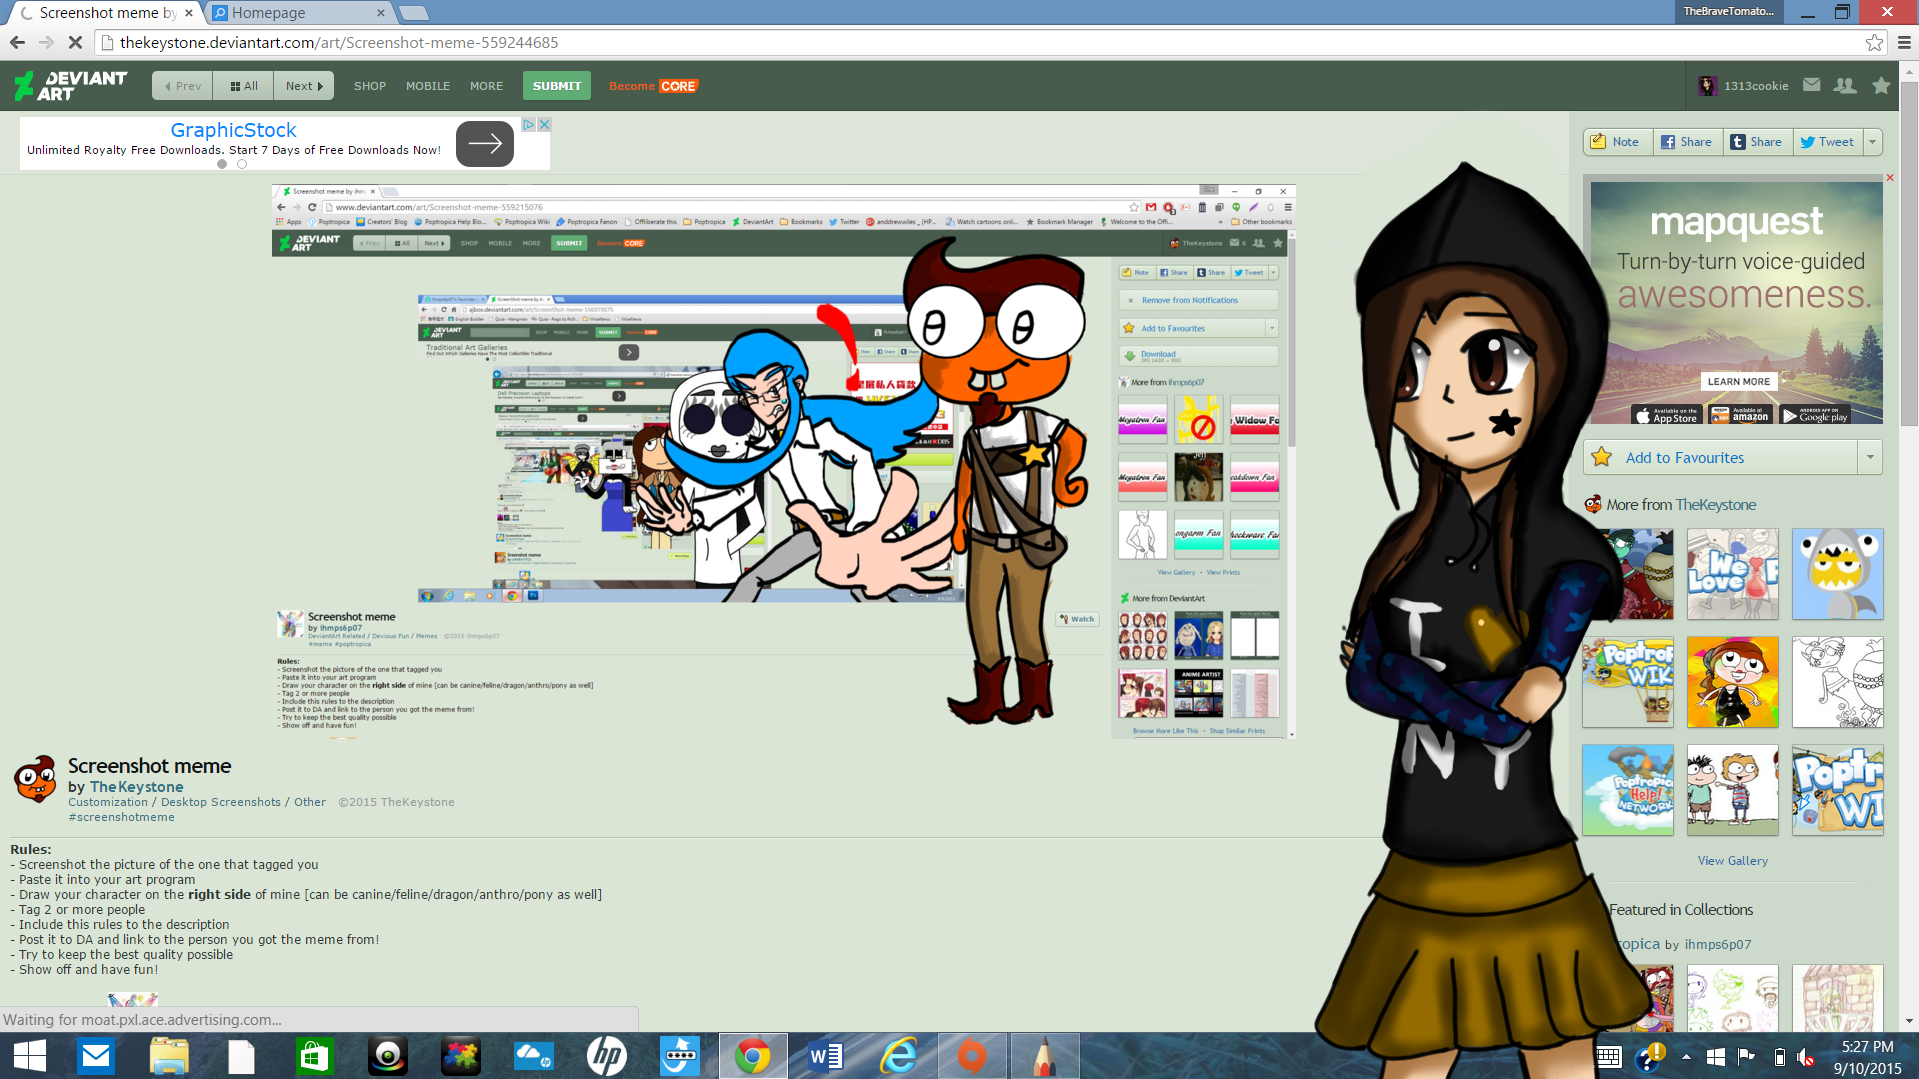Open Microsoft Word from the taskbar
Image resolution: width=1919 pixels, height=1079 pixels.
826,1056
